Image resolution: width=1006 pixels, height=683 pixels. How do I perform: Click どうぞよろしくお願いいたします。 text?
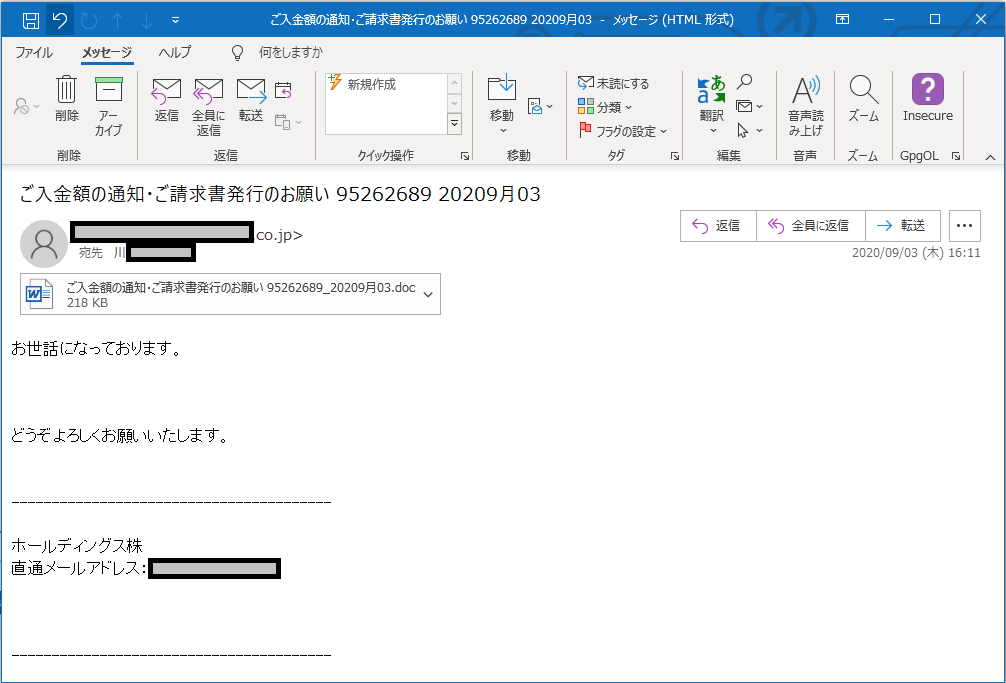click(120, 435)
